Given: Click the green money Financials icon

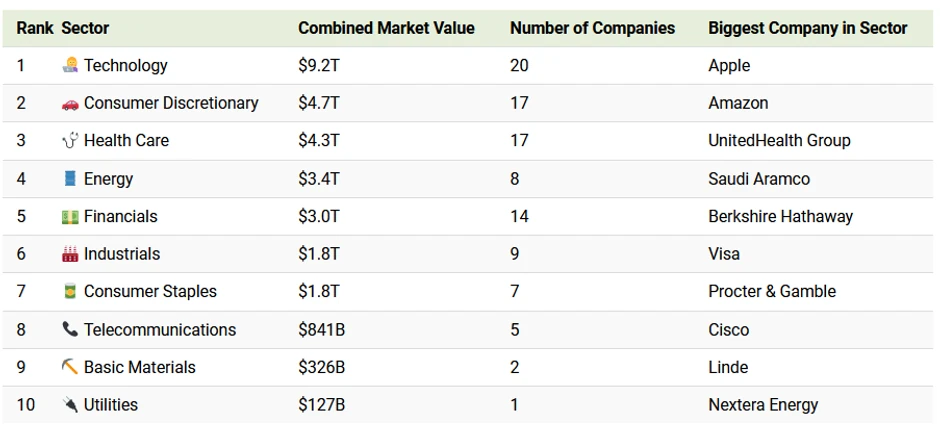Looking at the screenshot, I should point(70,217).
